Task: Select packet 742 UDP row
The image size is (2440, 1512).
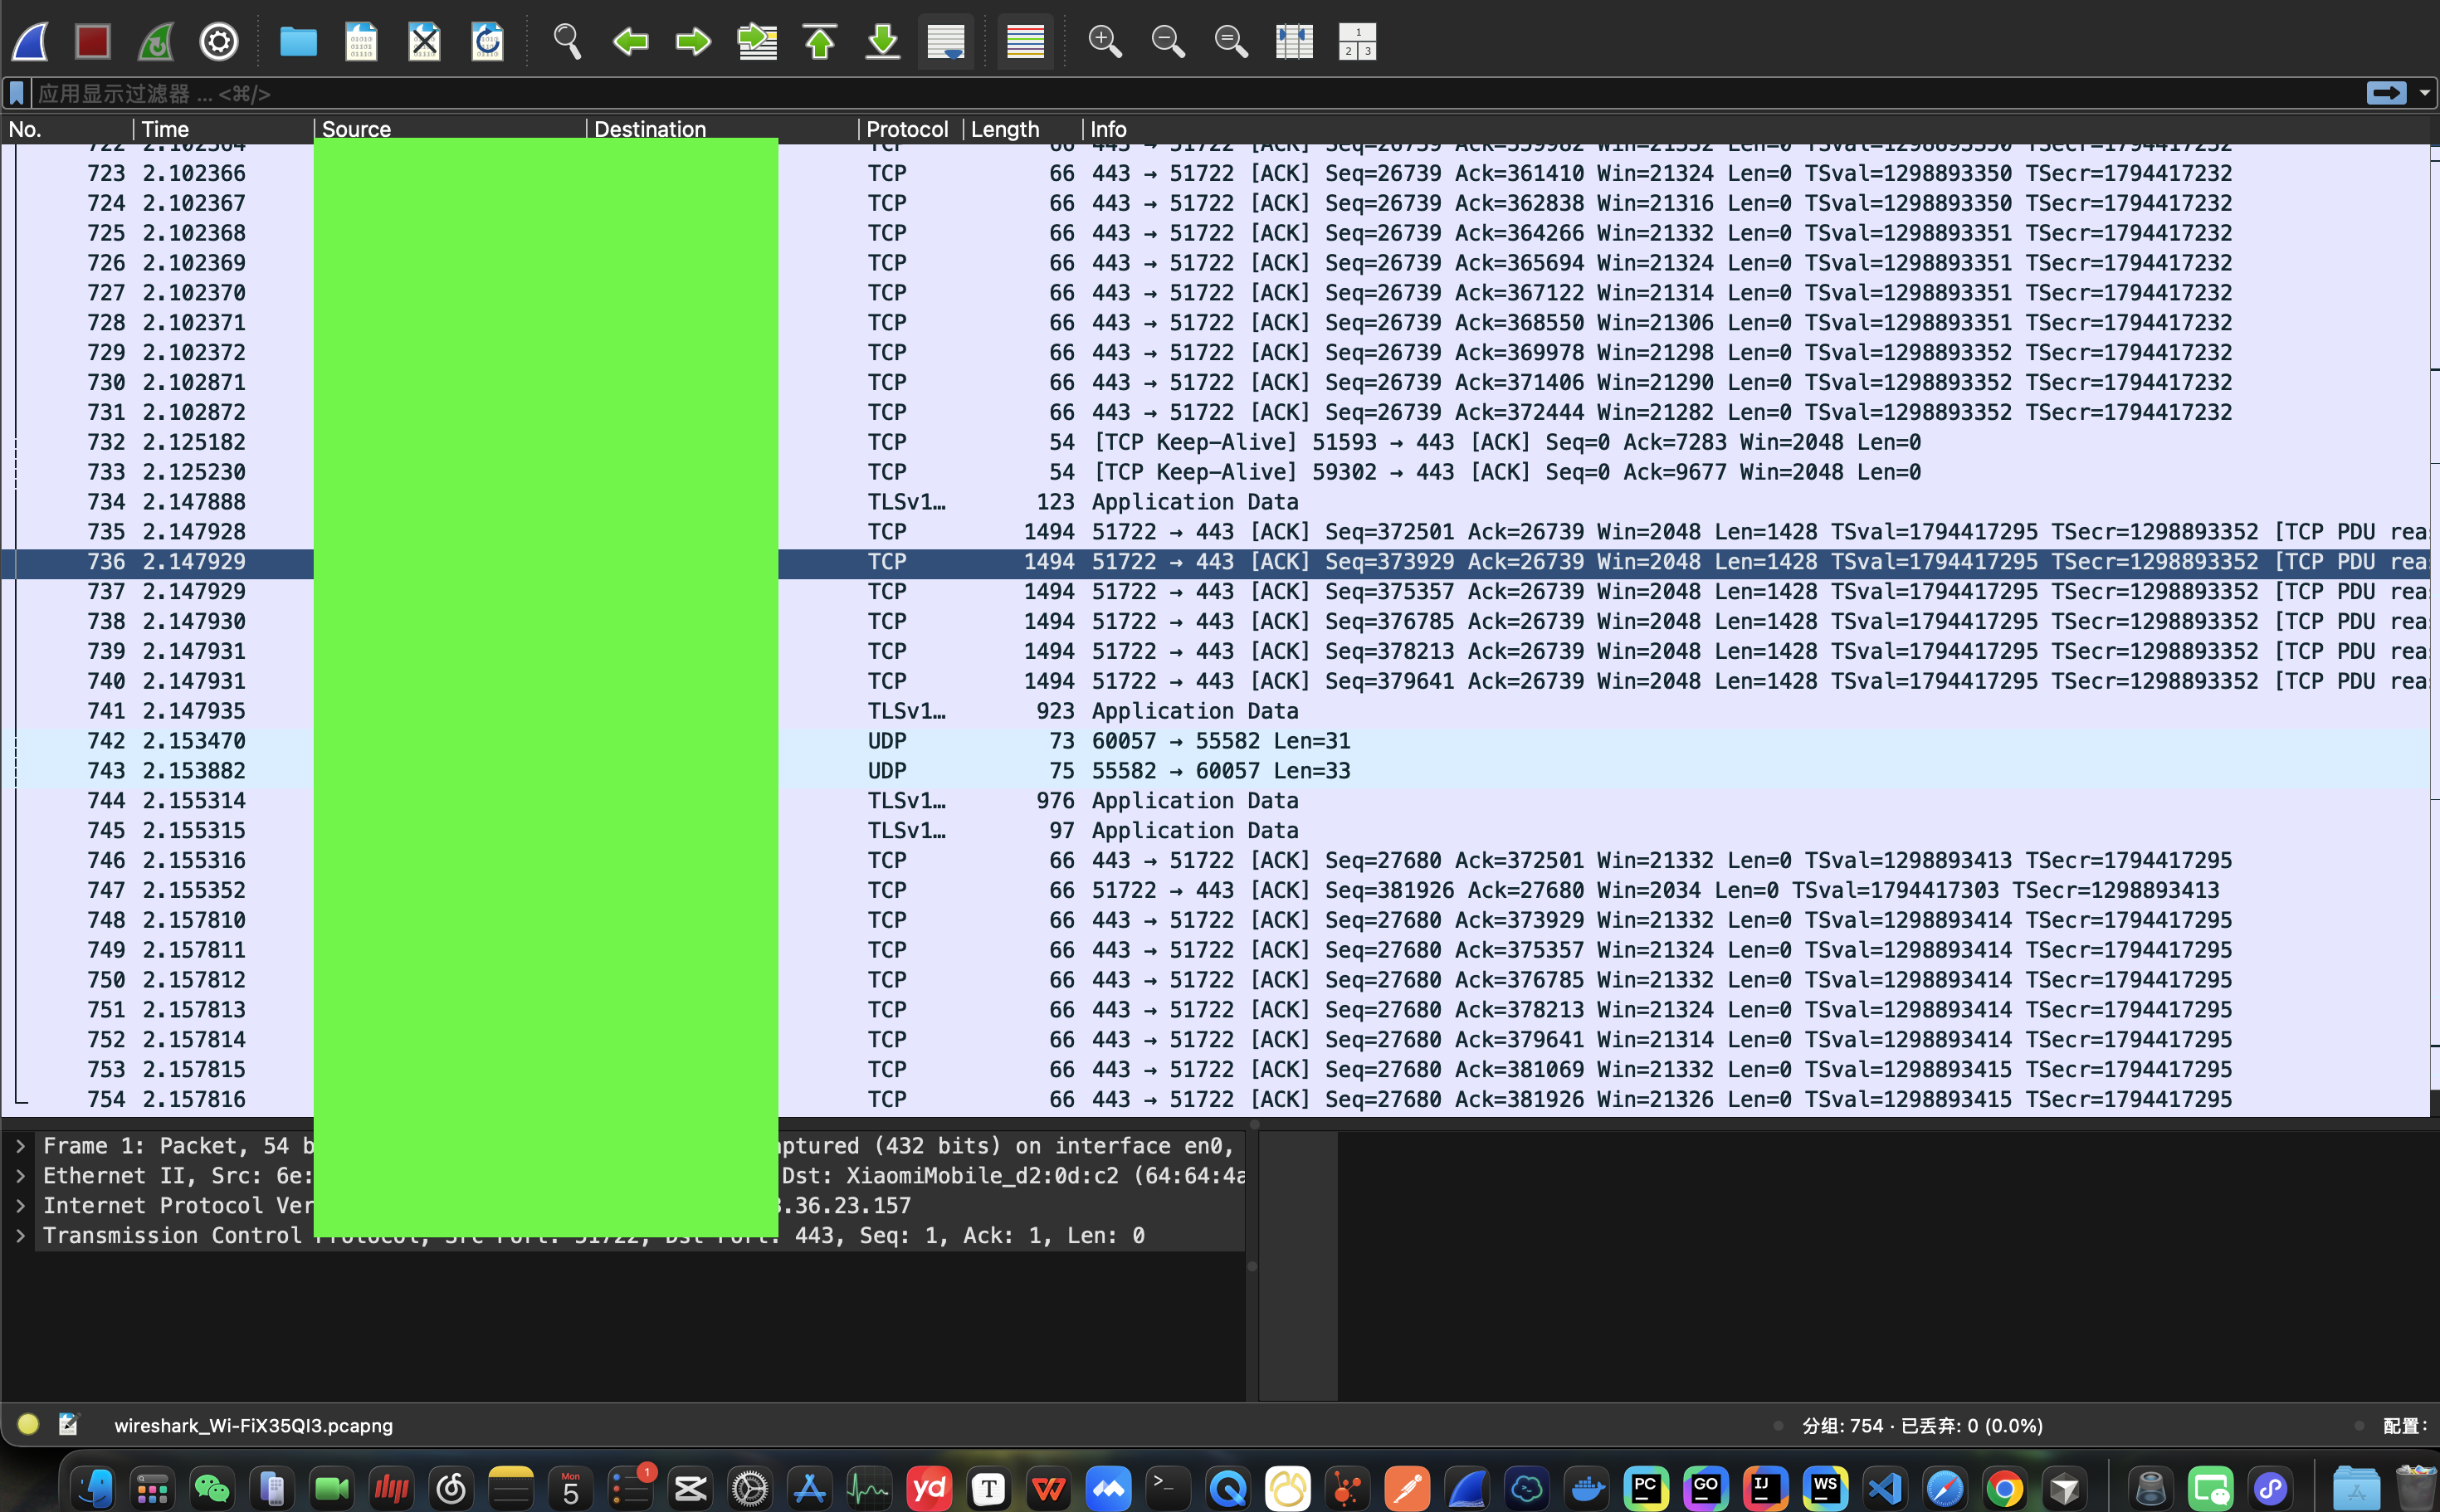Action: point(1200,741)
